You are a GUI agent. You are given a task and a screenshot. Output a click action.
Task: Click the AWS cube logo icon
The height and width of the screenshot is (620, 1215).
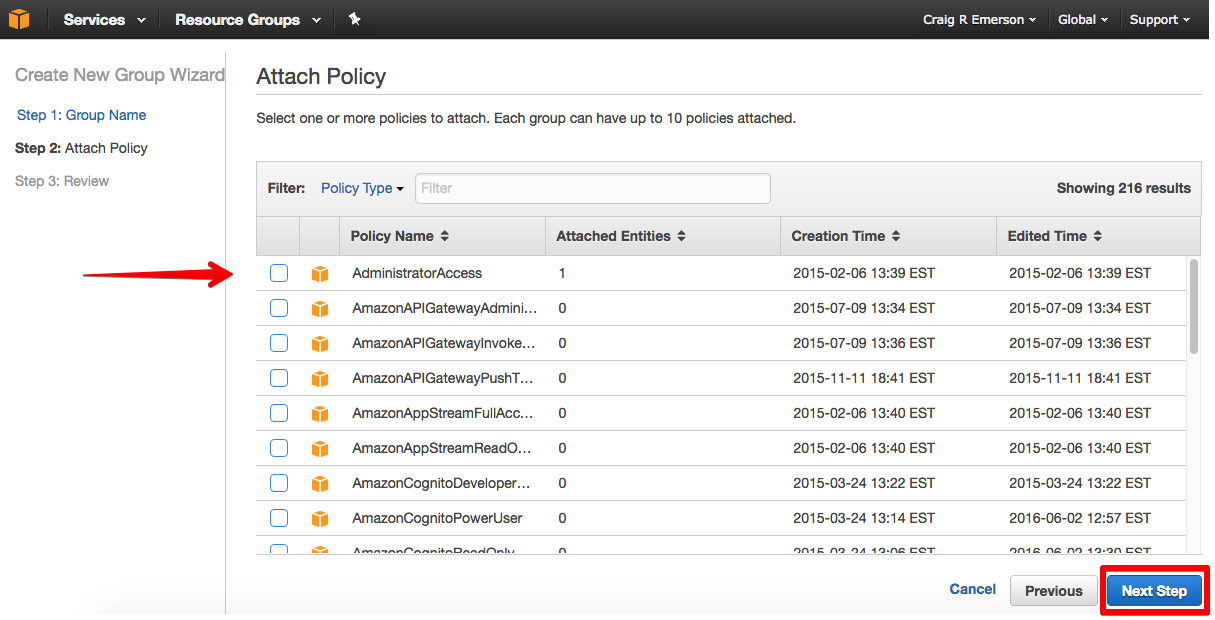point(19,19)
